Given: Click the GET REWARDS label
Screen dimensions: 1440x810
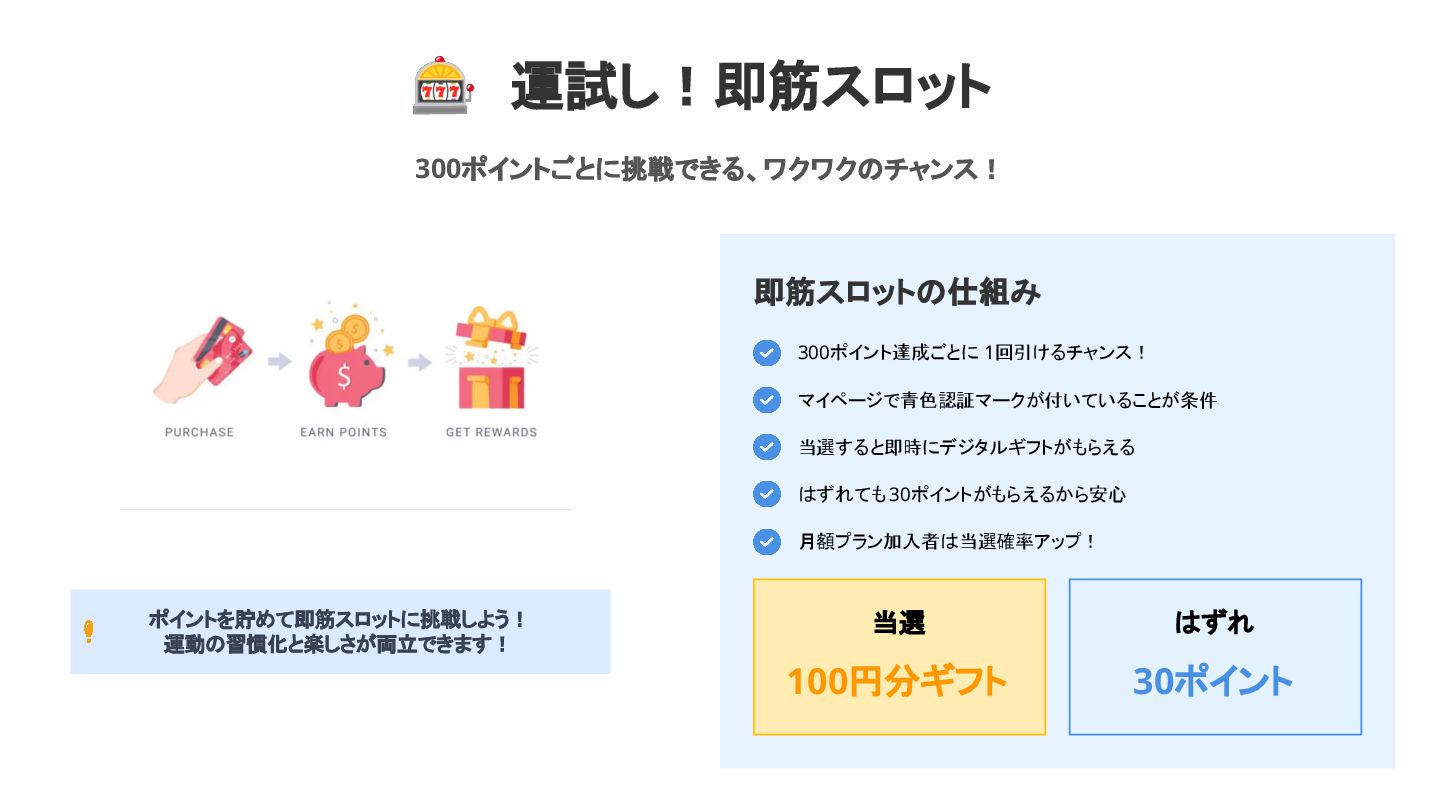Looking at the screenshot, I should [491, 432].
